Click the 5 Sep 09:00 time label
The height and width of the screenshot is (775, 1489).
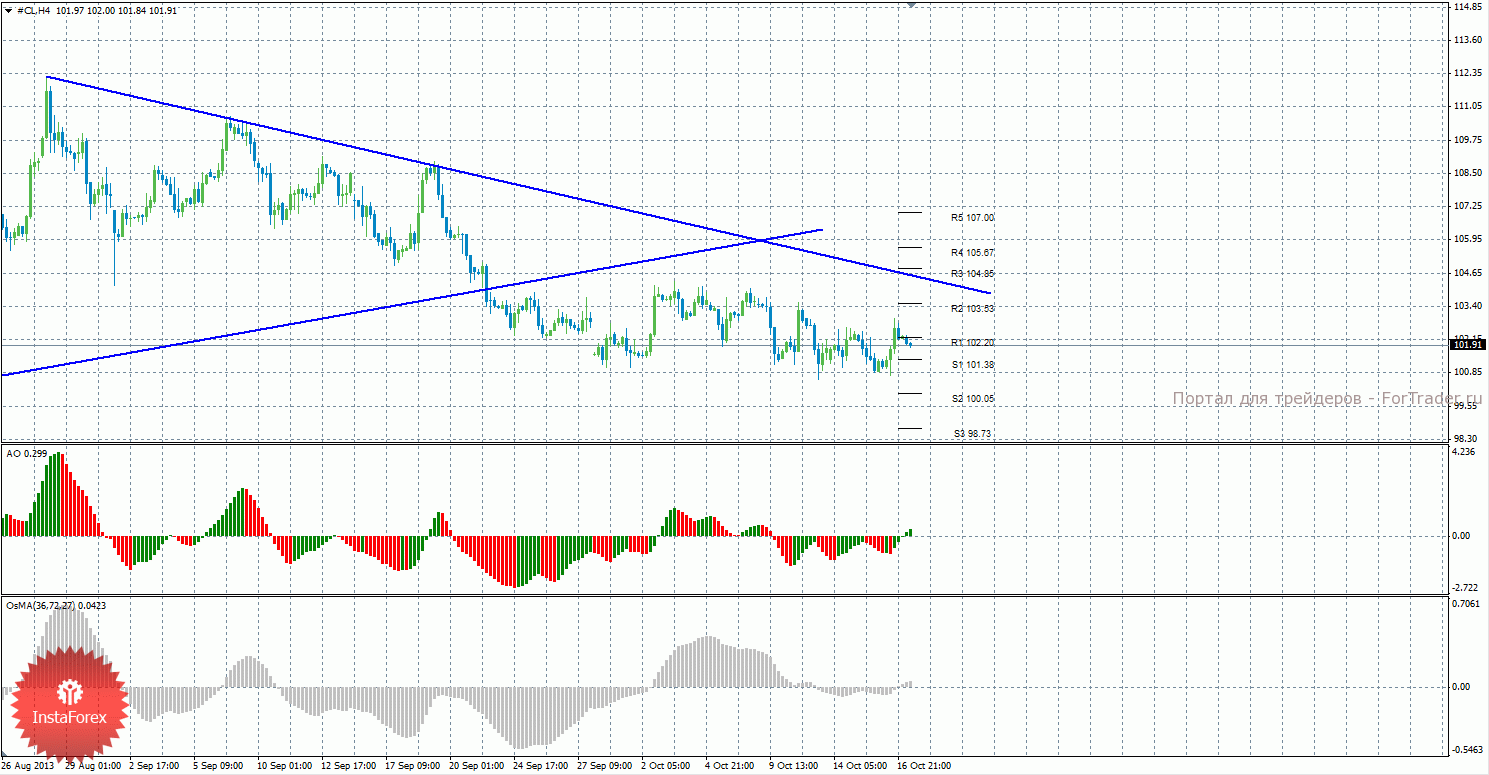point(217,766)
